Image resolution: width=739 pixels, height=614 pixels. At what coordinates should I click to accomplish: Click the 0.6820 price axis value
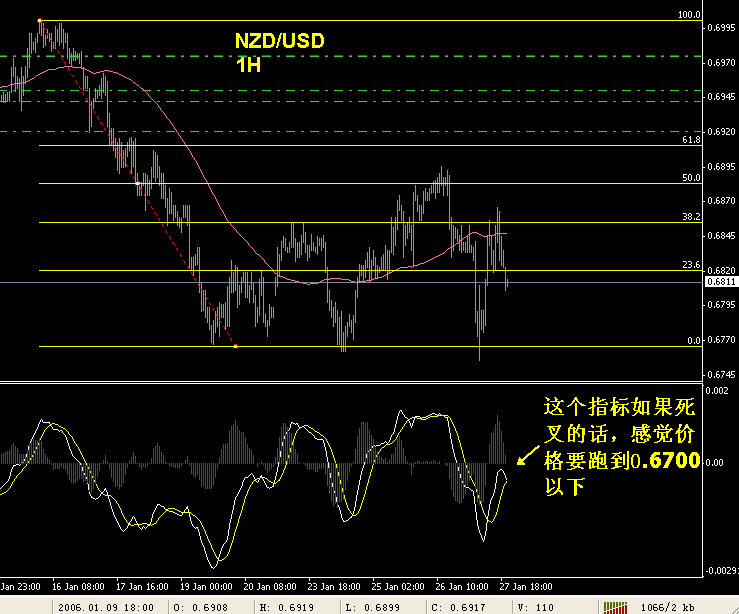point(721,270)
